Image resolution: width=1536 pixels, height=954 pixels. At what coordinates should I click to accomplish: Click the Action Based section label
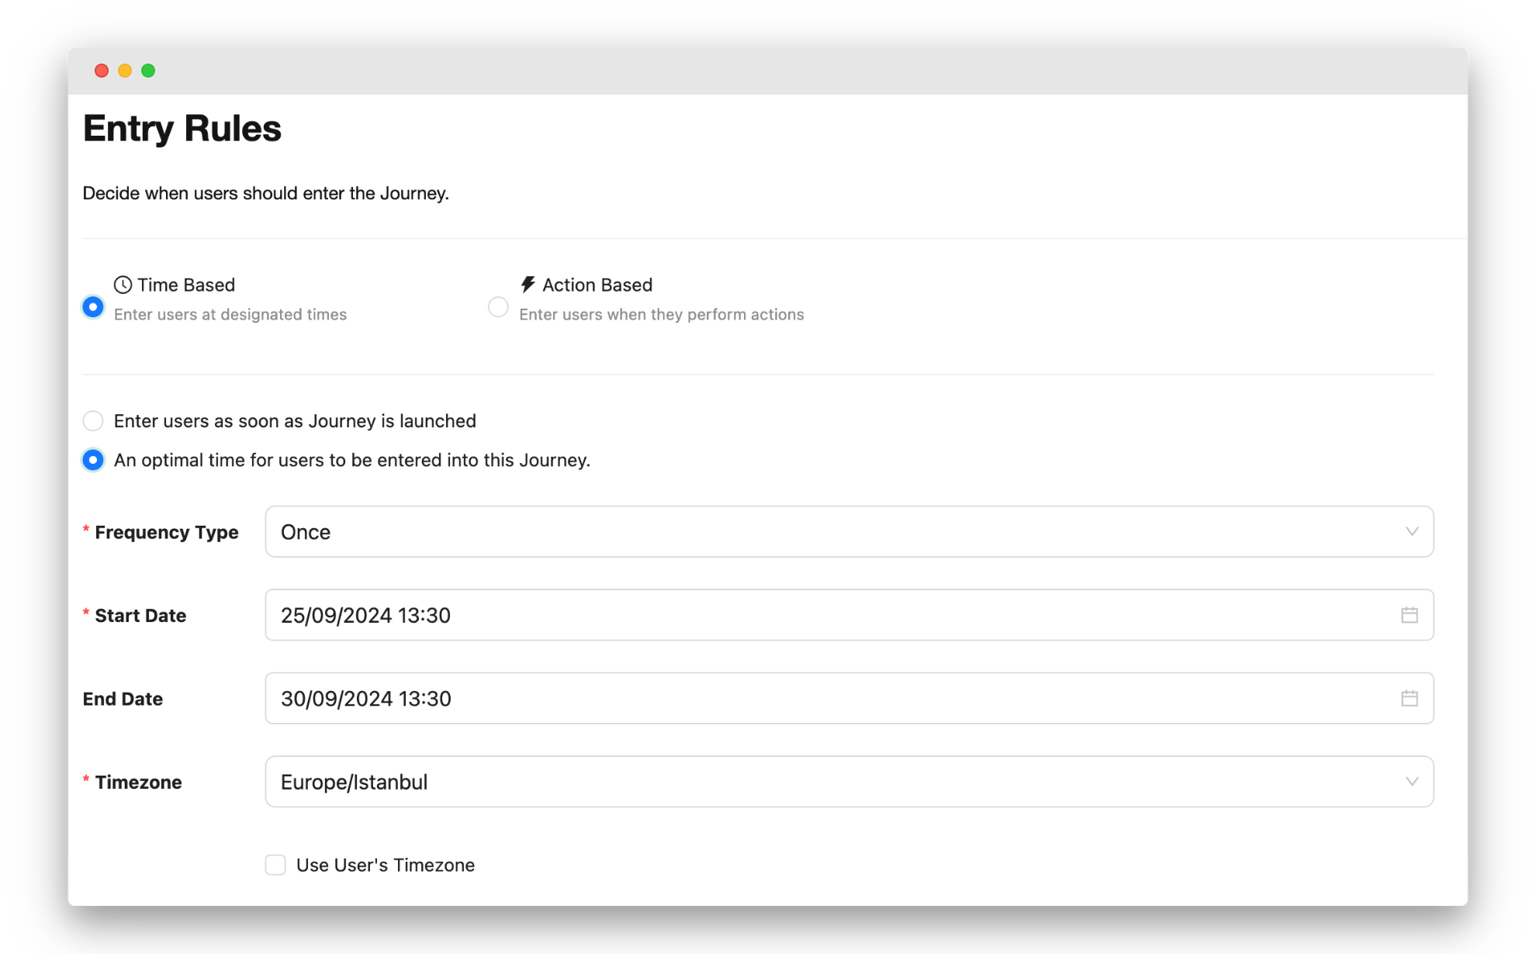(x=595, y=284)
